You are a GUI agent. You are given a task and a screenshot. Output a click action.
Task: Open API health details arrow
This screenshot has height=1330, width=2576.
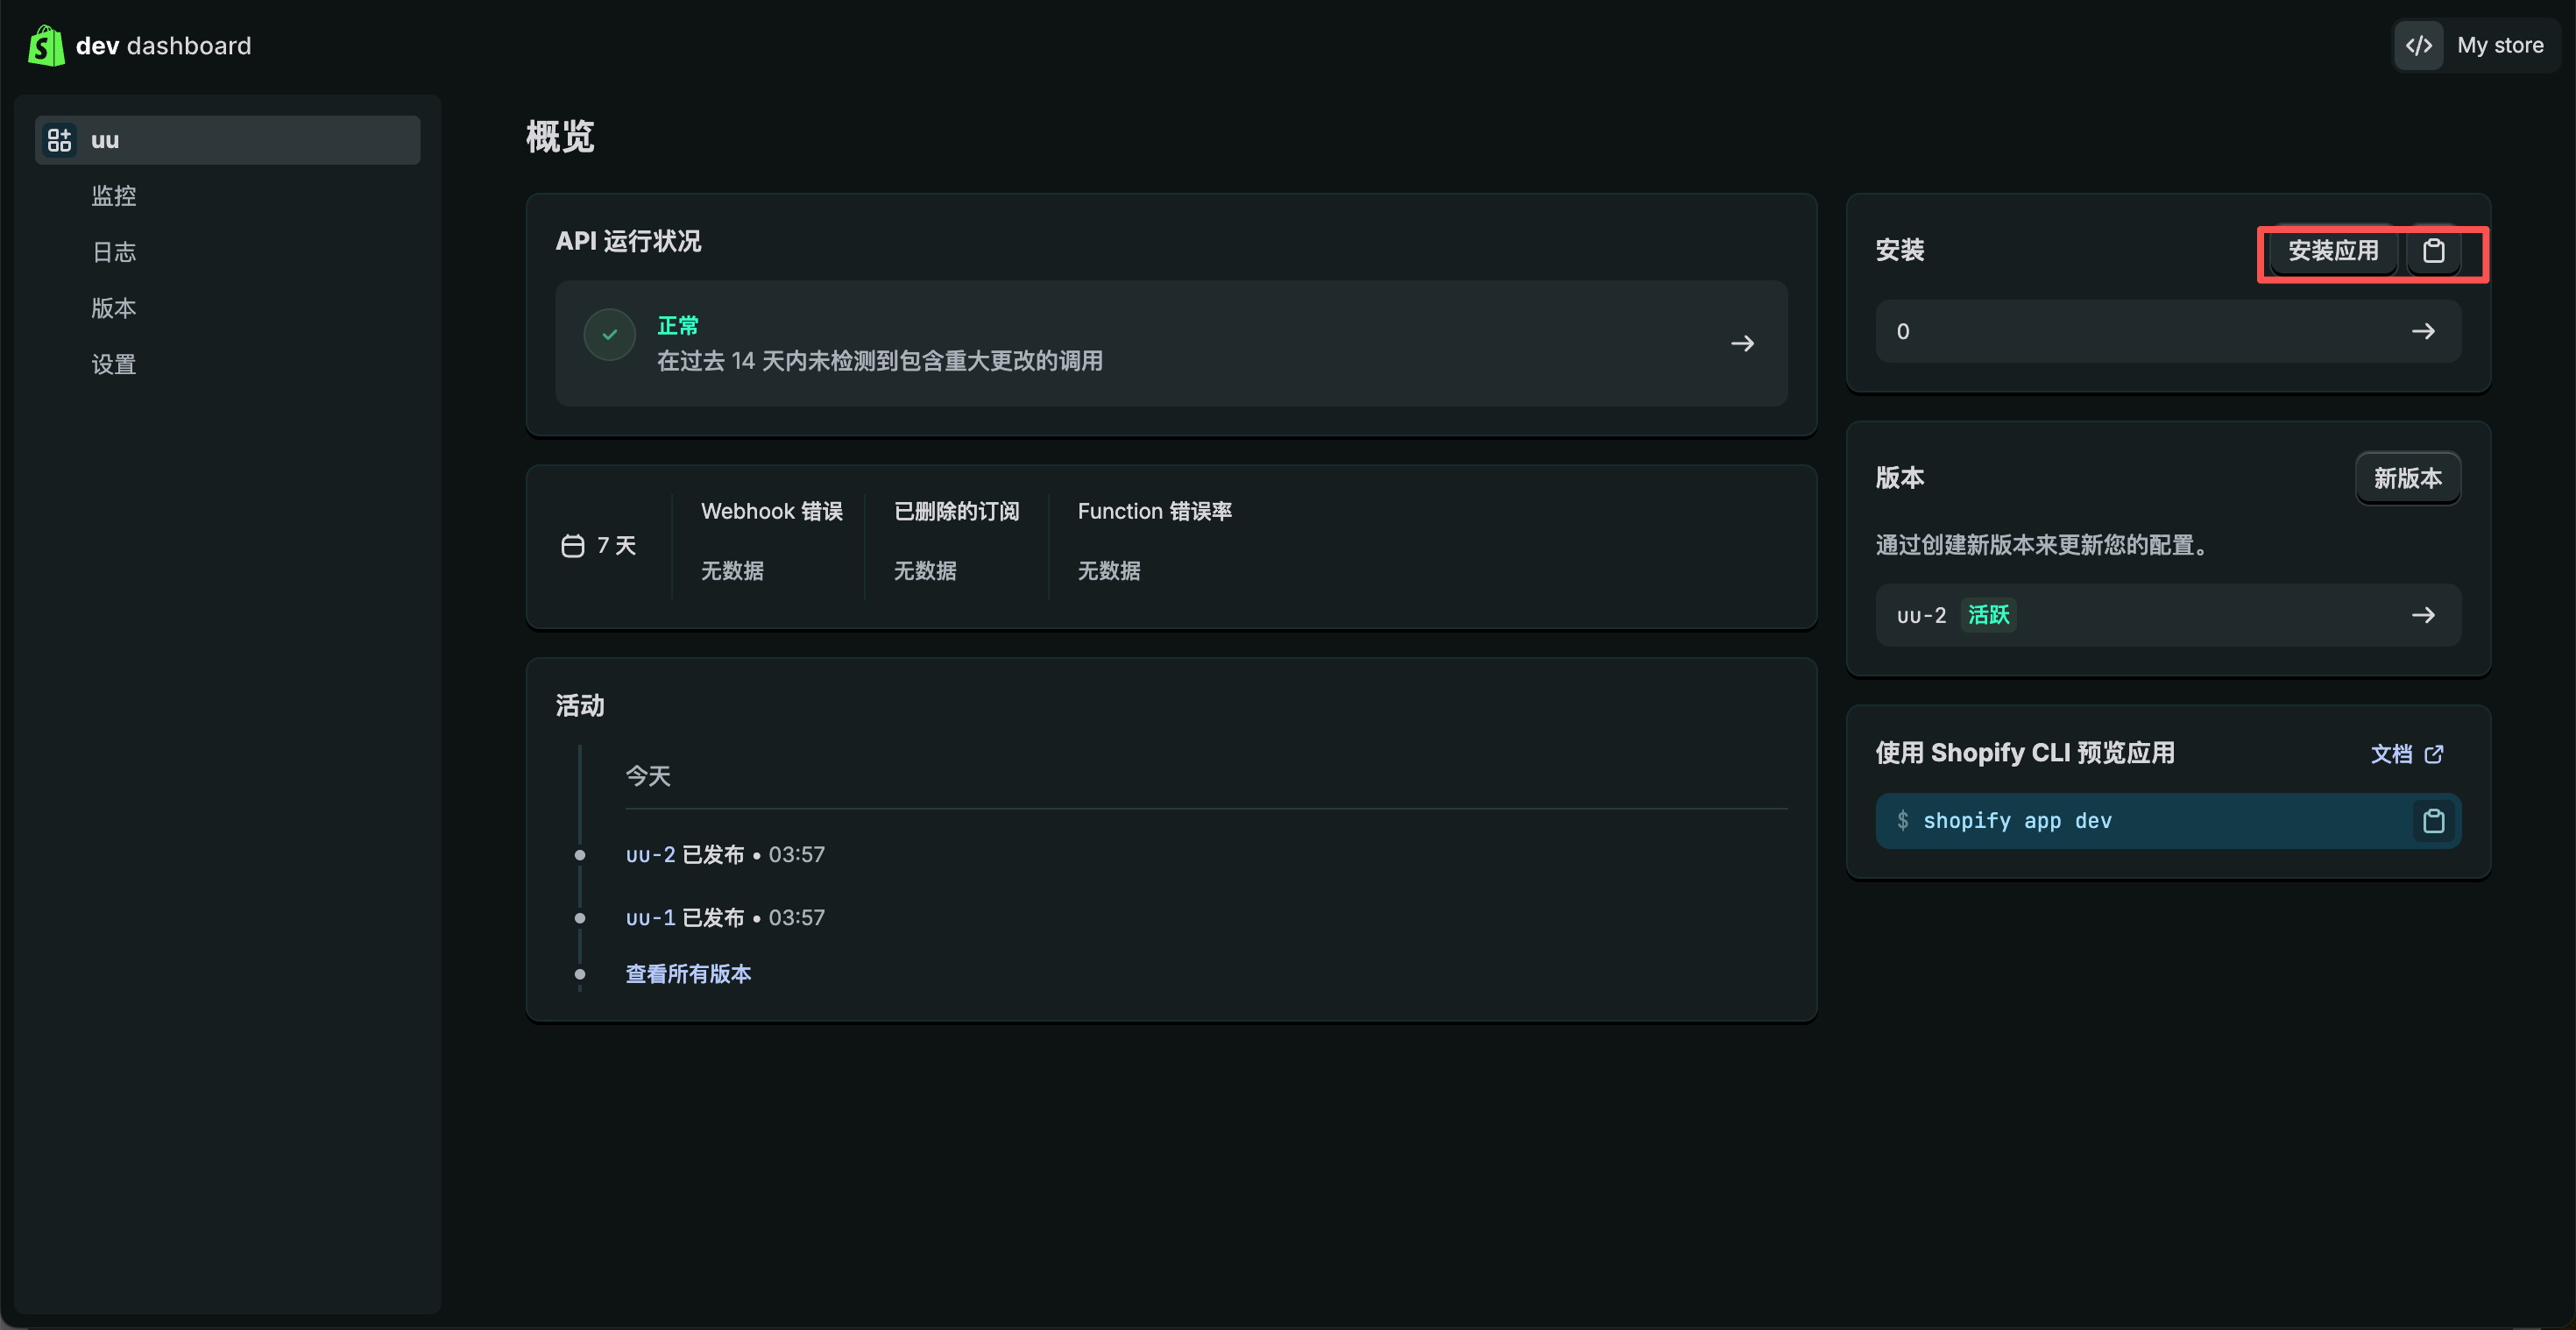pos(1742,344)
